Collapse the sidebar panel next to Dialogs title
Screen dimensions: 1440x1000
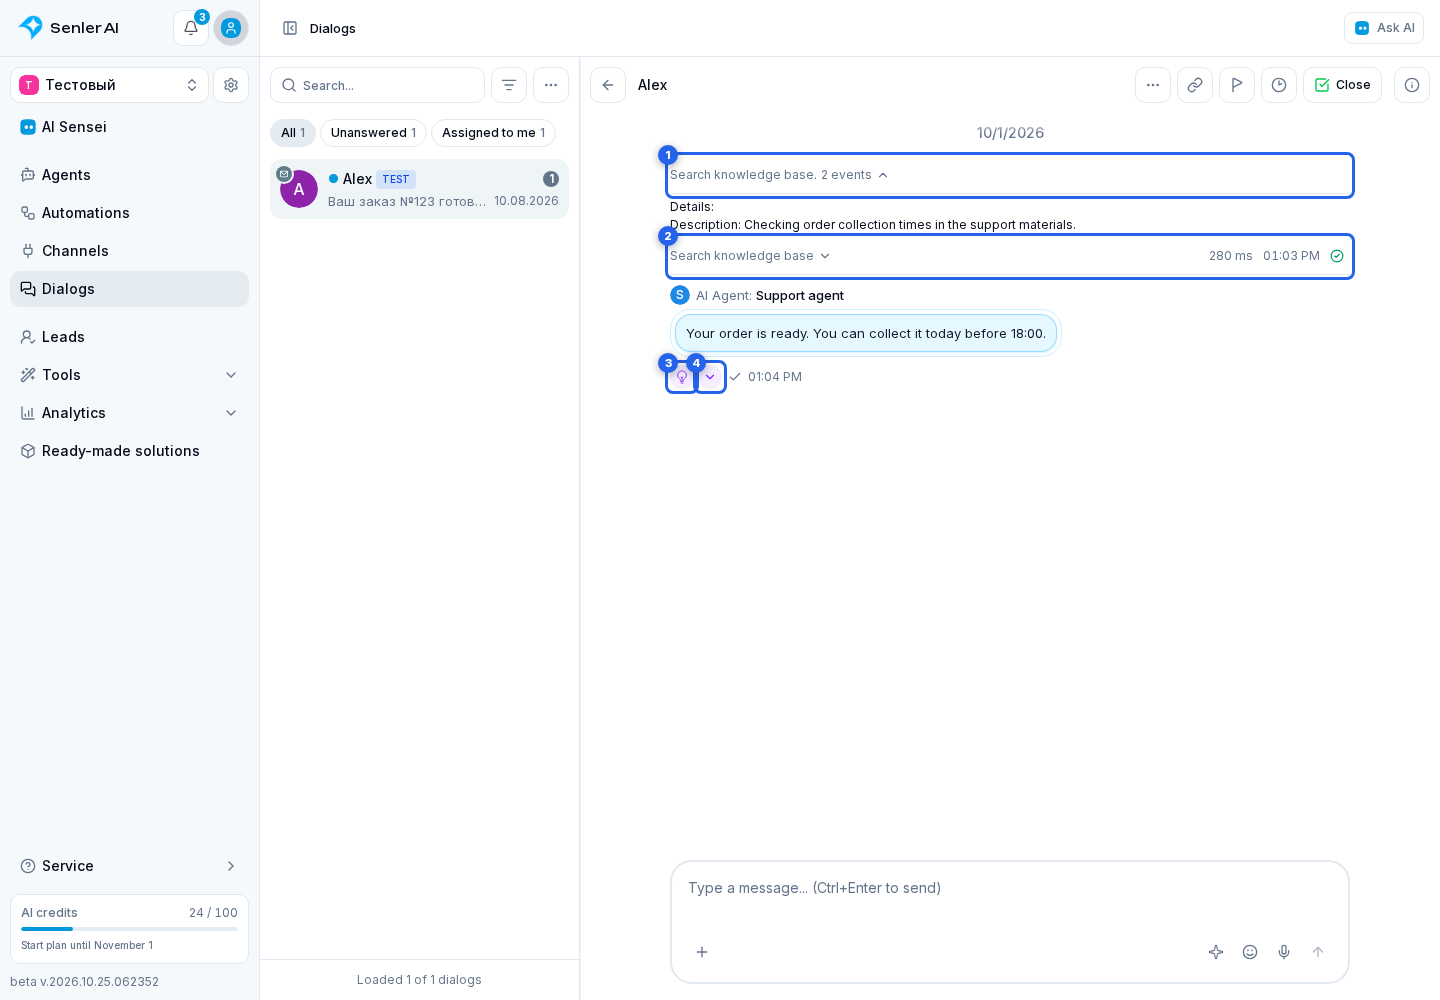[290, 28]
